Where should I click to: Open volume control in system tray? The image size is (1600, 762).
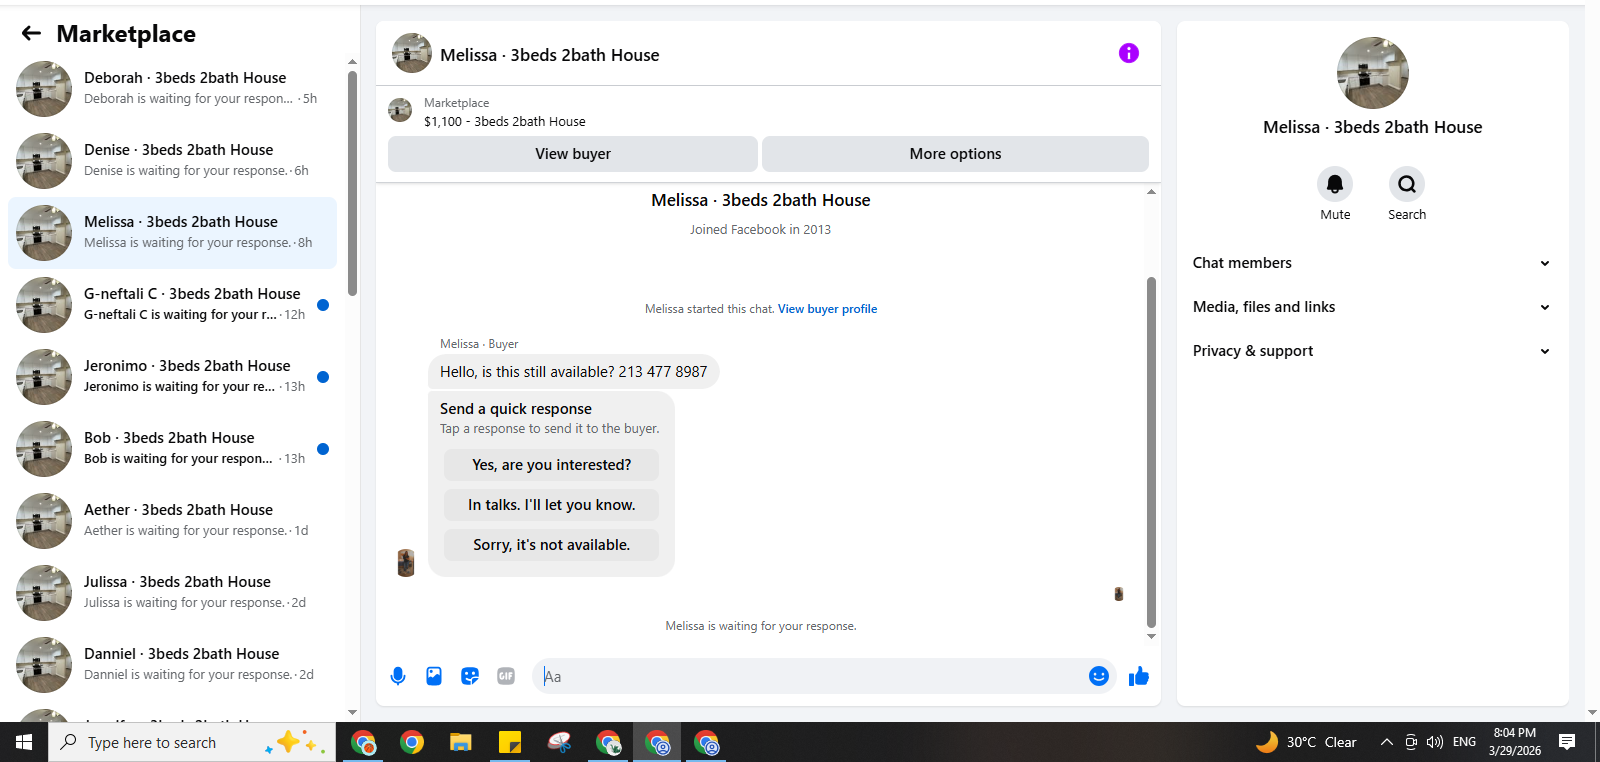tap(1435, 742)
